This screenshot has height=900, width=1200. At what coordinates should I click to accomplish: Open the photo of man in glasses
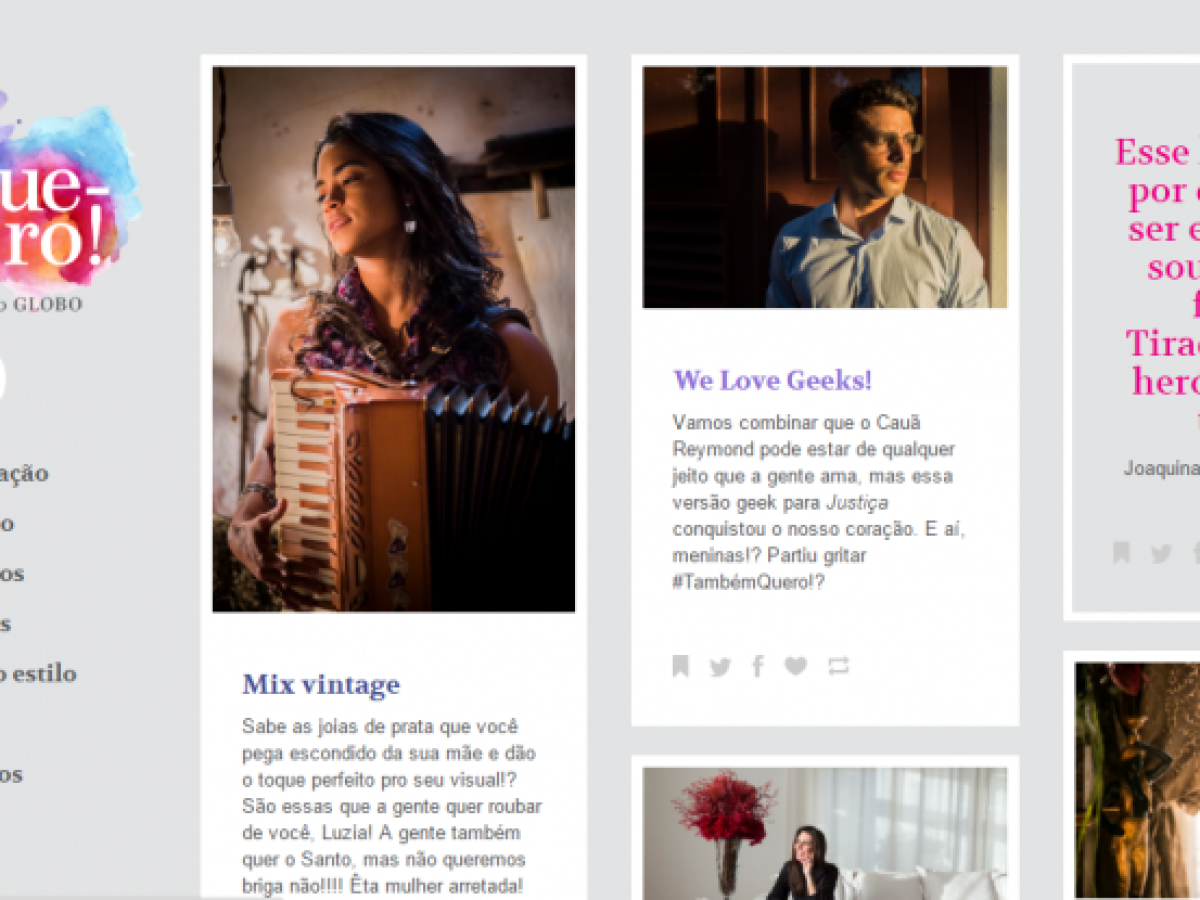click(825, 187)
